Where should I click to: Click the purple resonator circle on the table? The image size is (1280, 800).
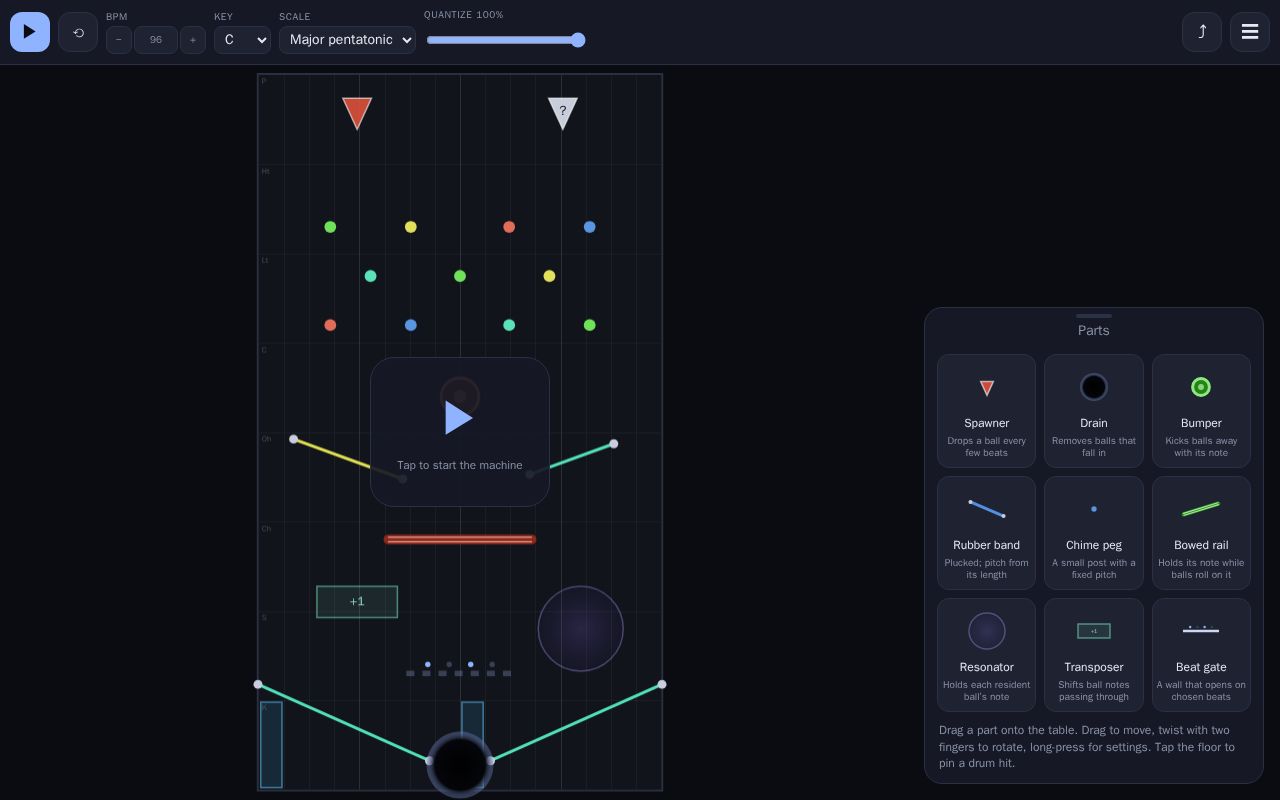(581, 629)
